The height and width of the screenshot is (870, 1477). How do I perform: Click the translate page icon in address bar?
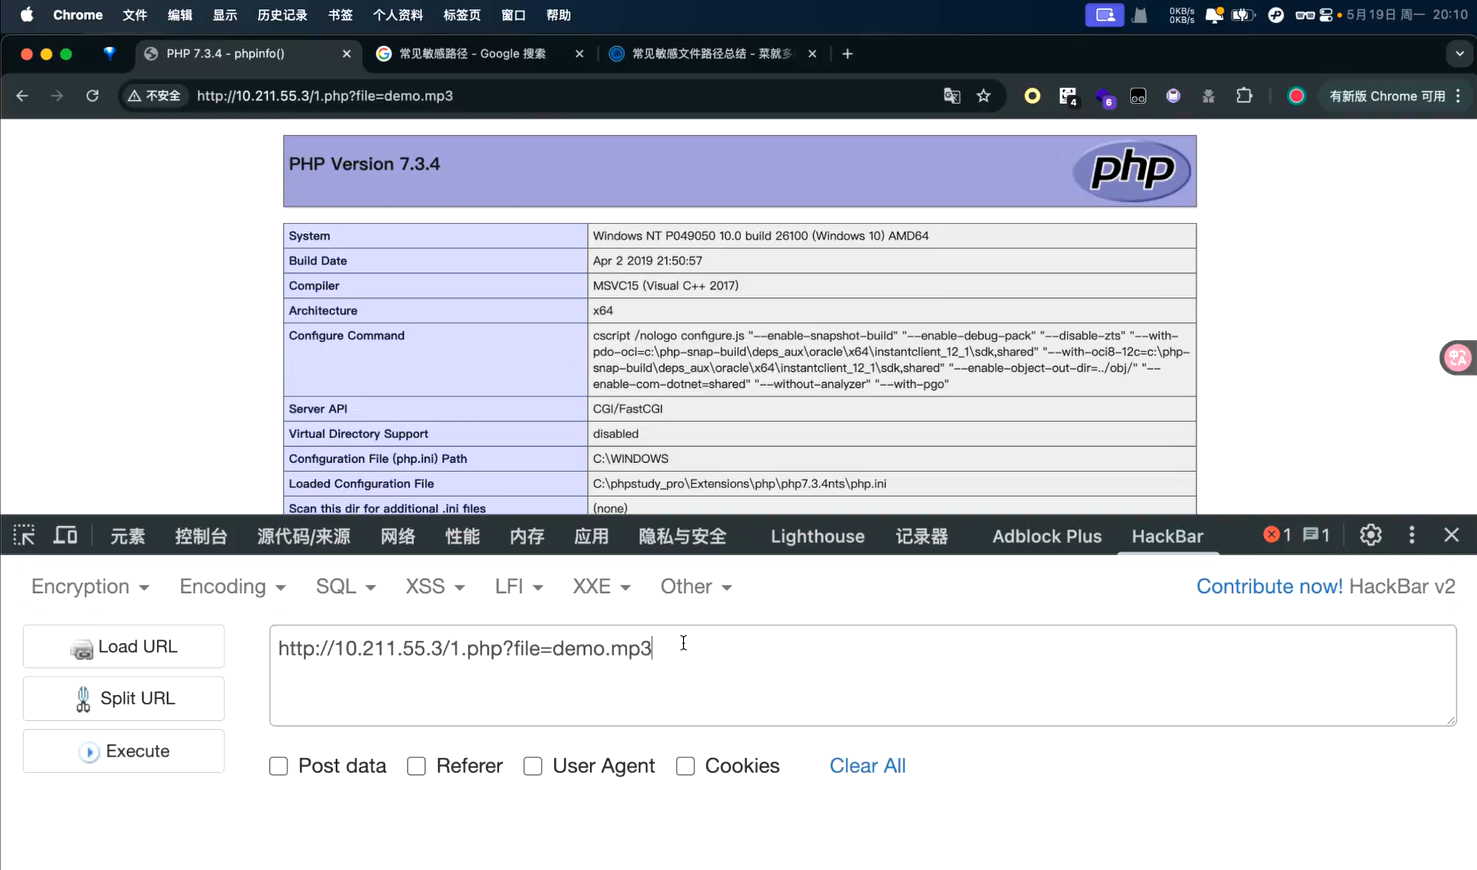click(951, 96)
